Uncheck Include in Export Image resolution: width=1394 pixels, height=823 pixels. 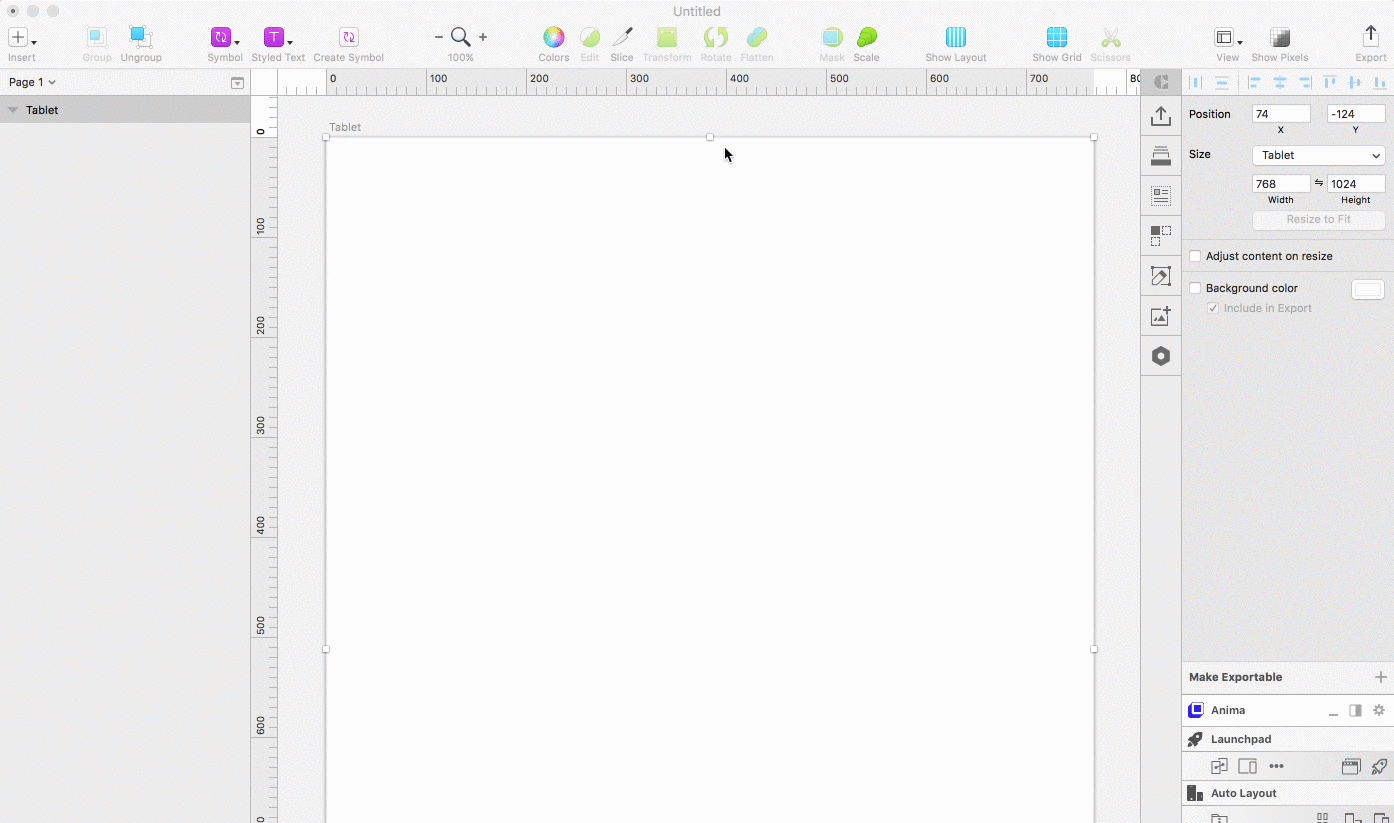pos(1213,308)
